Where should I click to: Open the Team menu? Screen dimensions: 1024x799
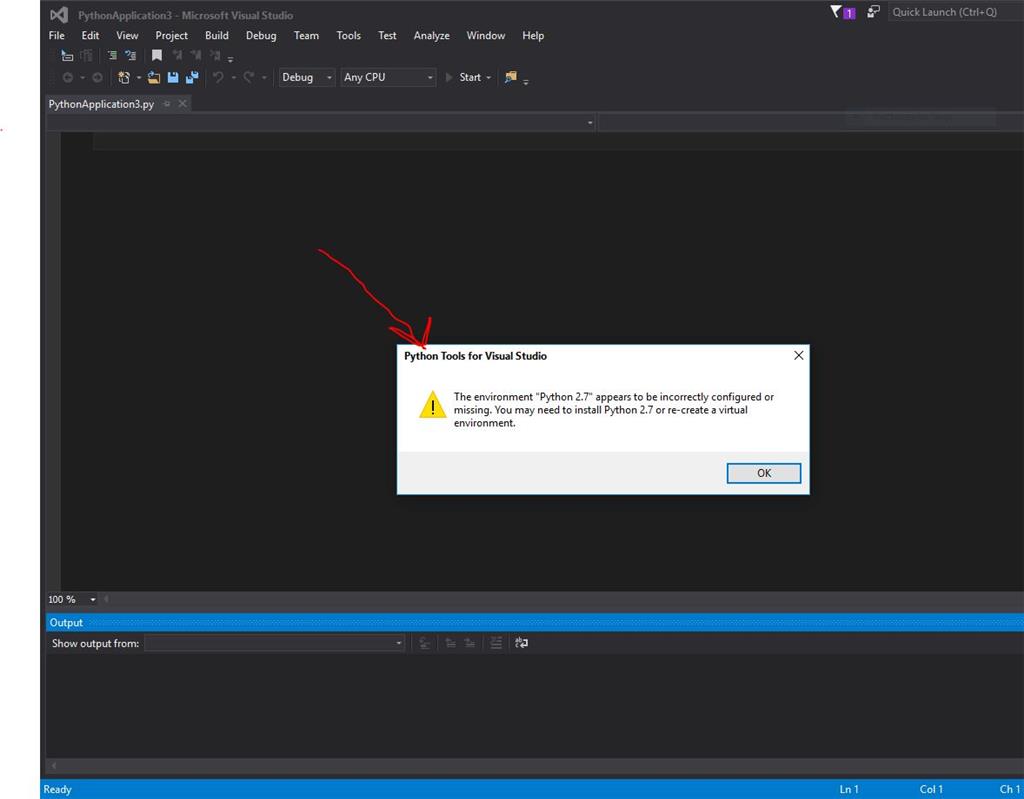point(306,35)
